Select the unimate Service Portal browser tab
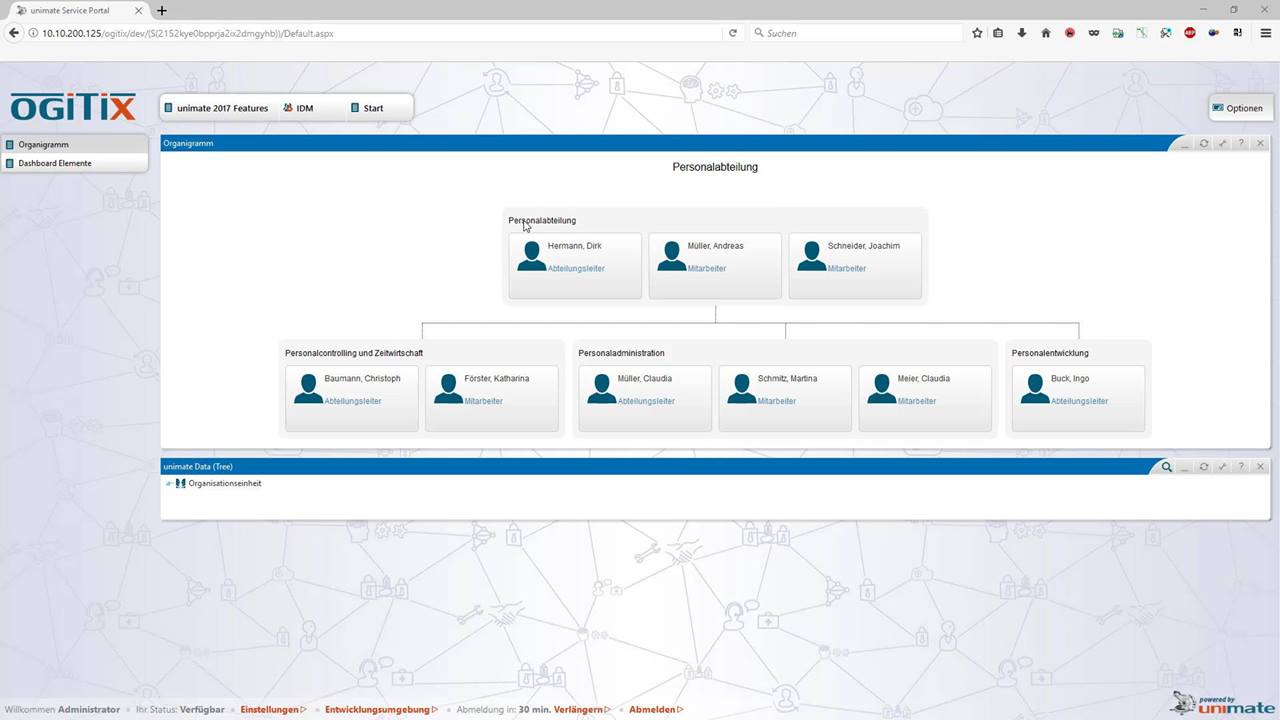Viewport: 1280px width, 720px height. point(78,10)
